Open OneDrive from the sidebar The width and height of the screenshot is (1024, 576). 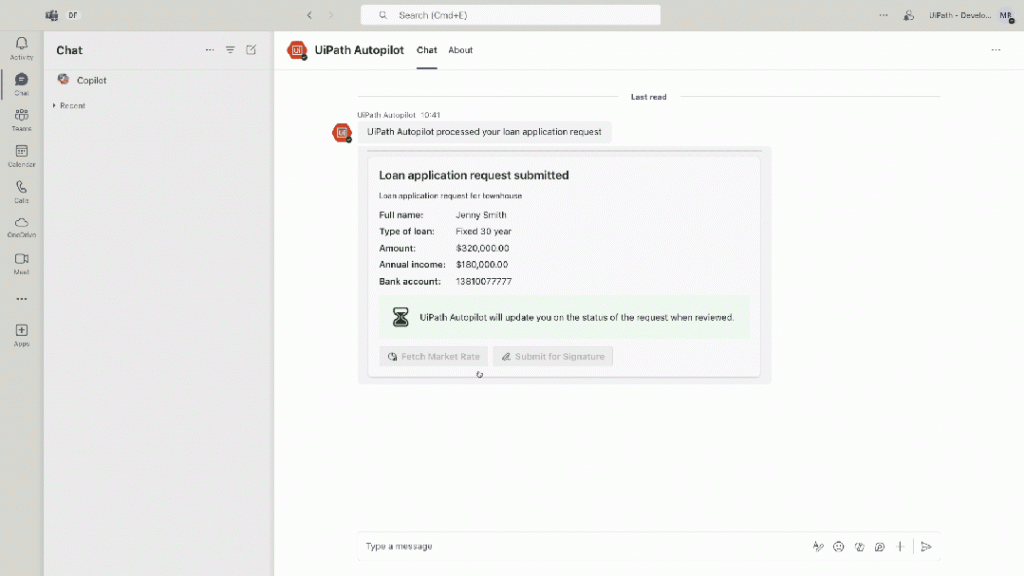tap(21, 227)
